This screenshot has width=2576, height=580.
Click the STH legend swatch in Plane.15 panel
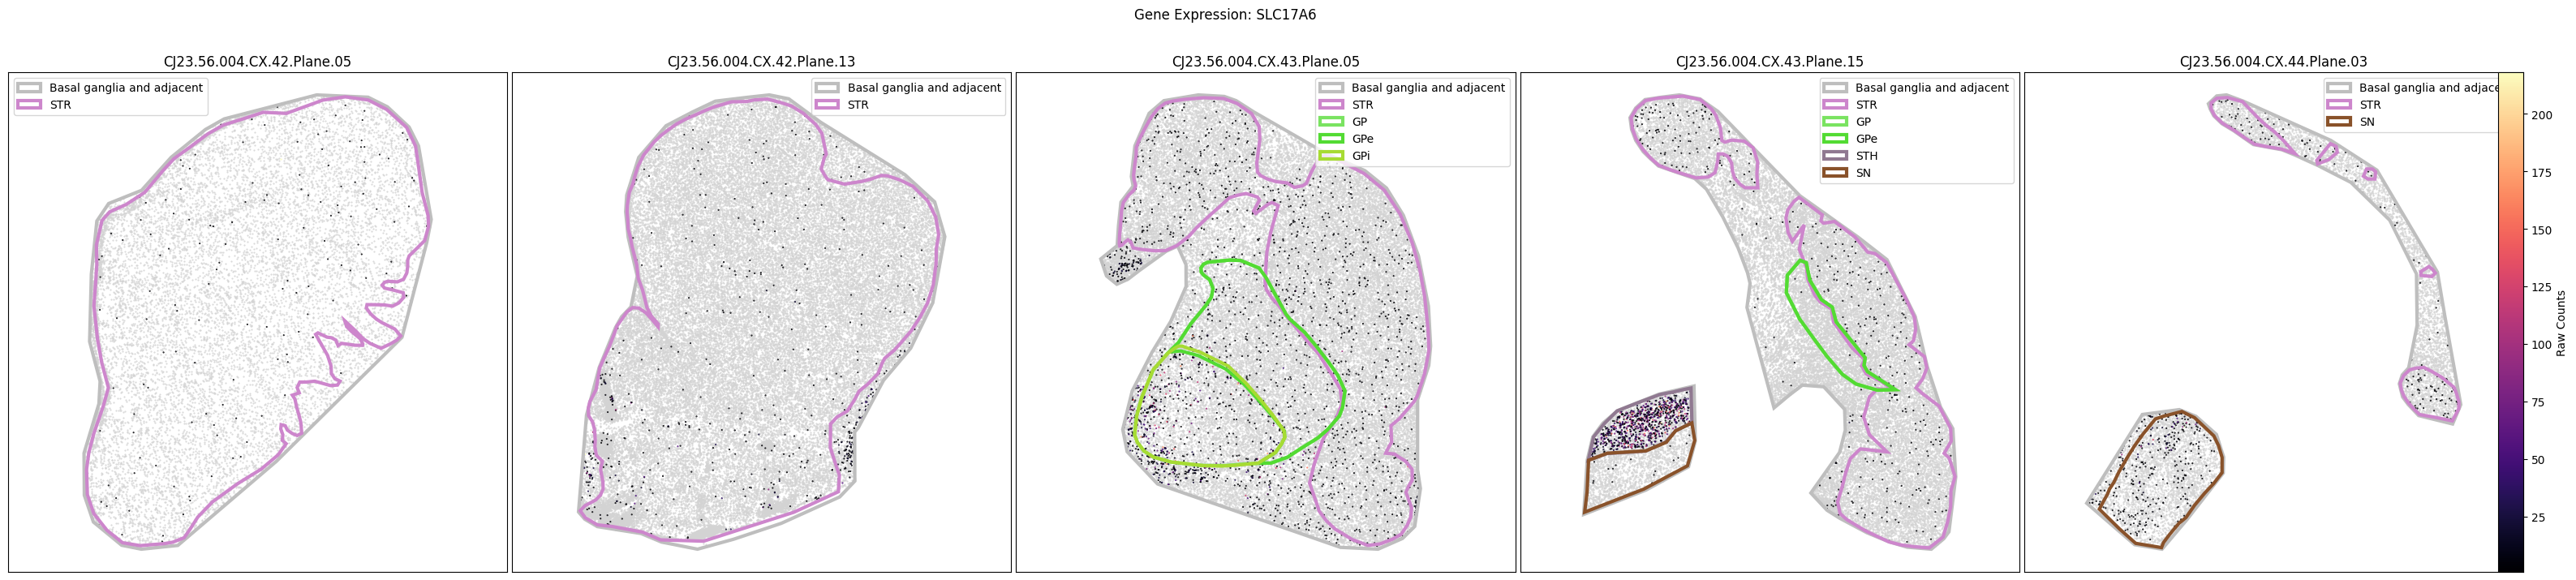click(x=1835, y=157)
